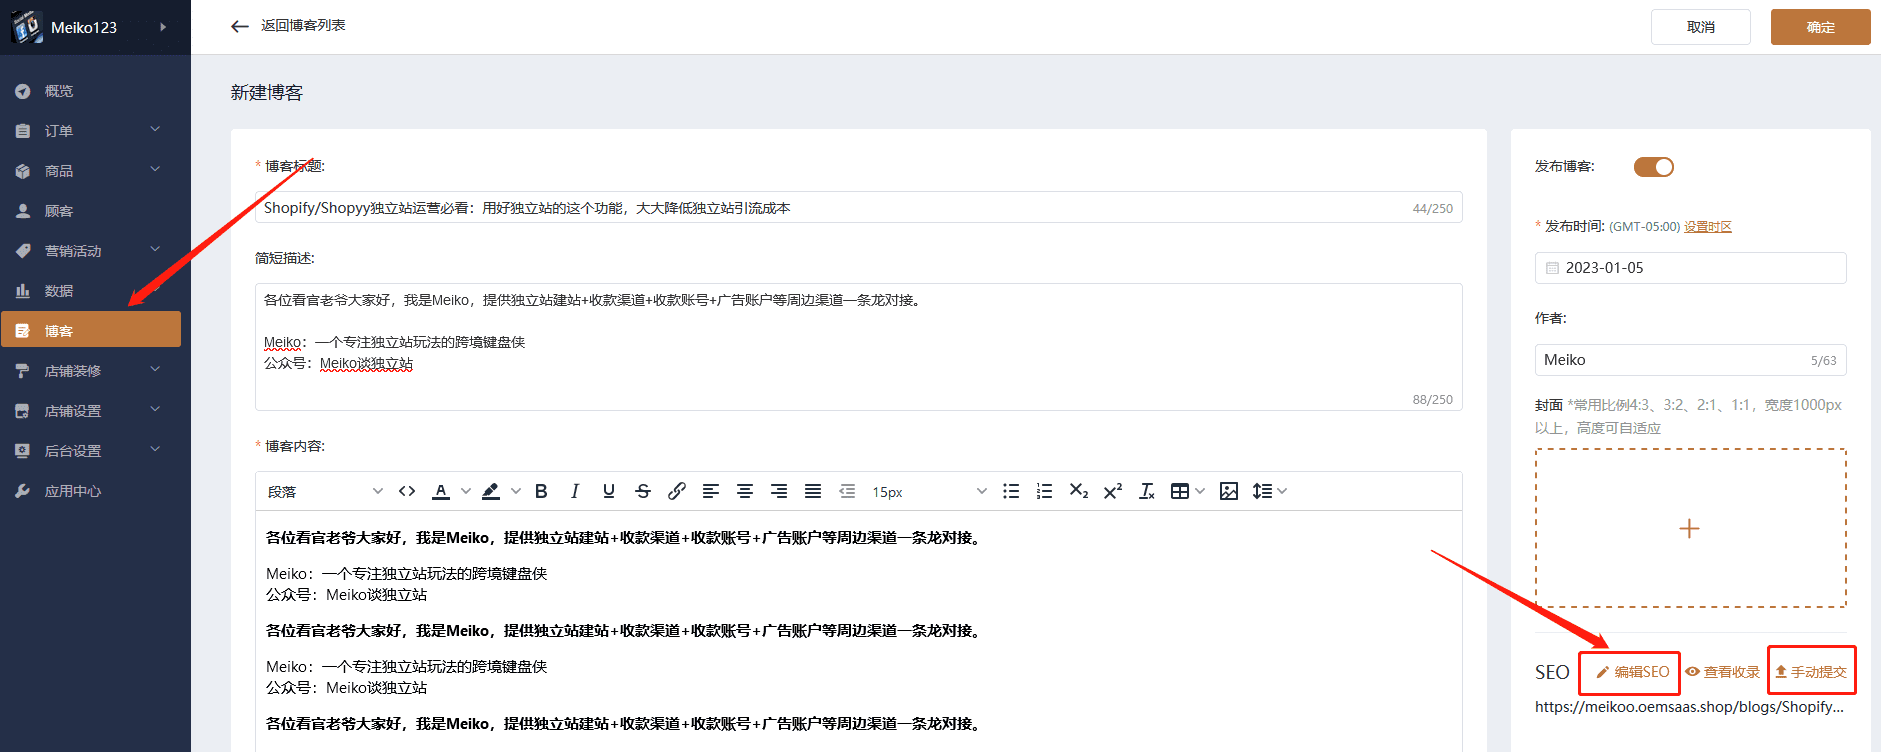This screenshot has width=1881, height=752.
Task: Click the blog SEO URL text
Action: point(1689,707)
